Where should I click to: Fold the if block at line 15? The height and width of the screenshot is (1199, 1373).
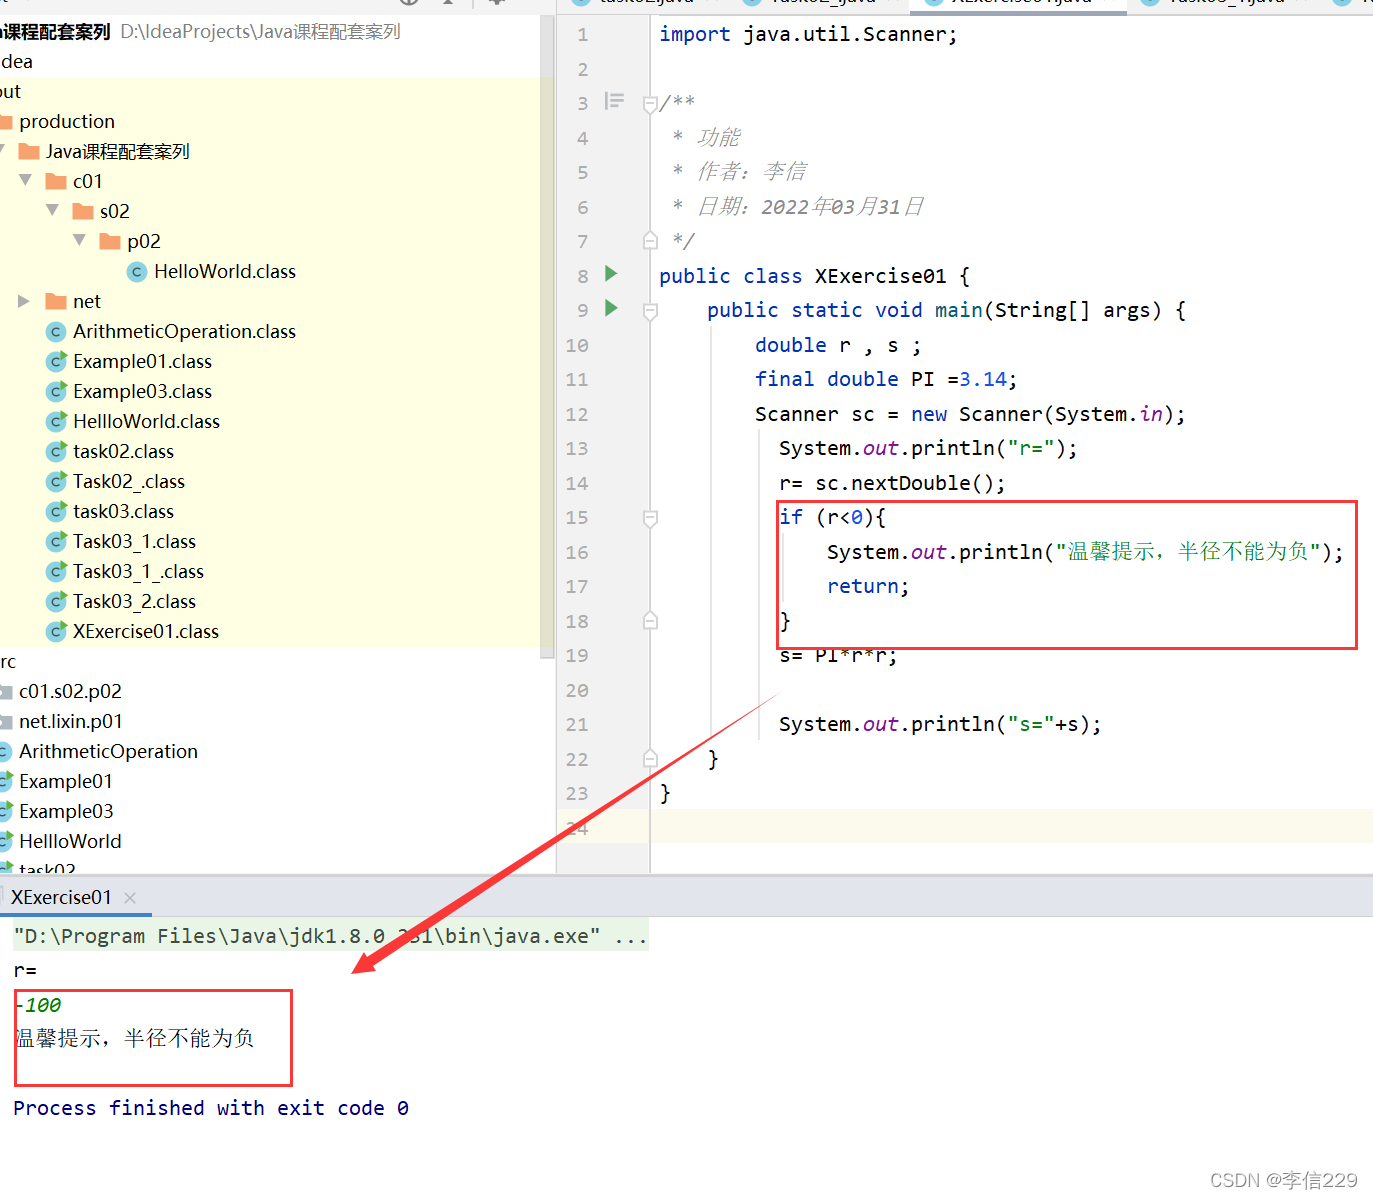650,518
